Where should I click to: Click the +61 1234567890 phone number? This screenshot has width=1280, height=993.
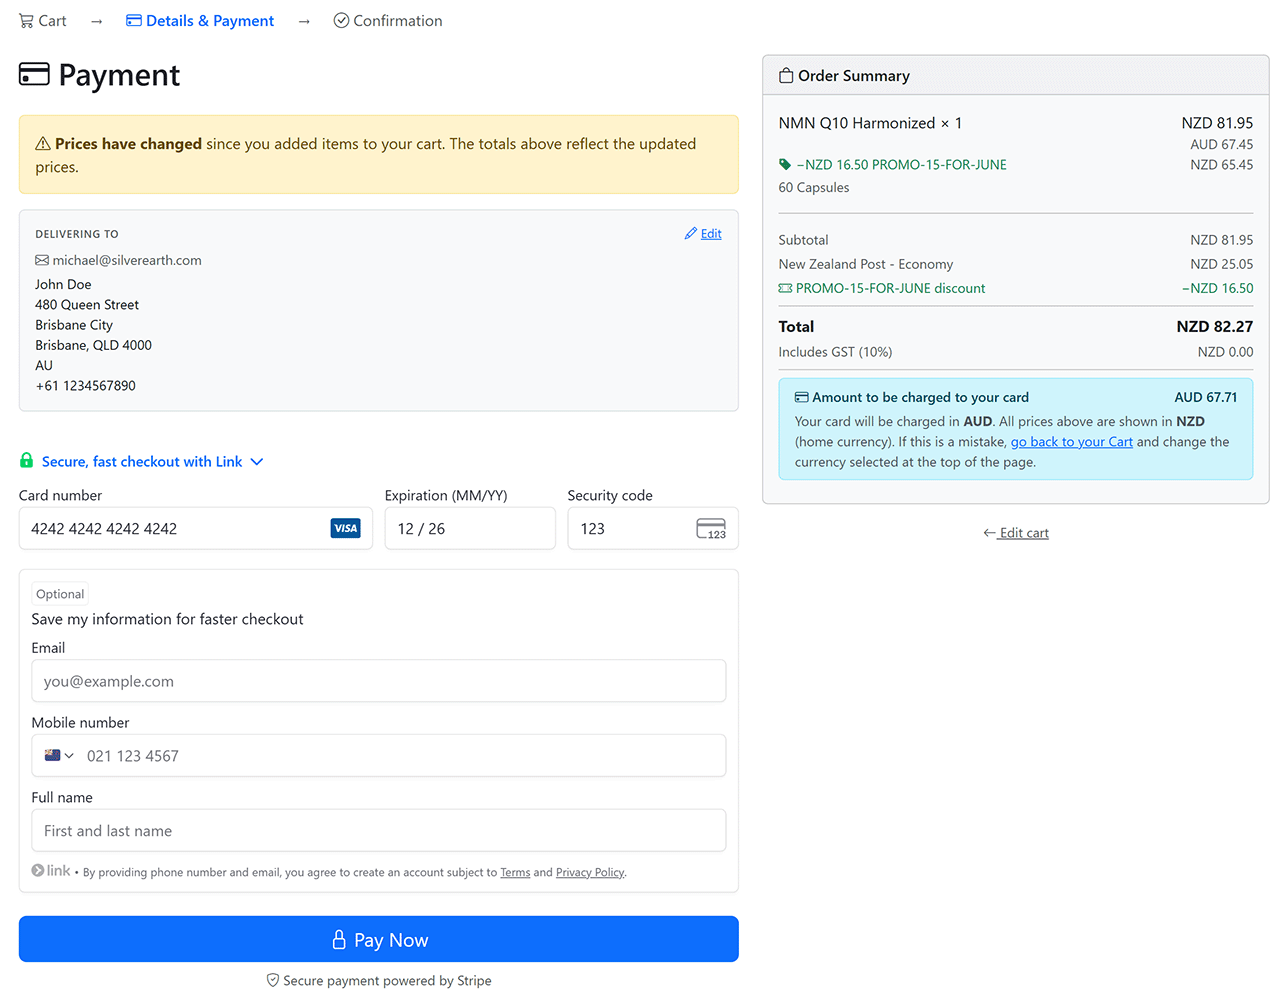coord(85,386)
